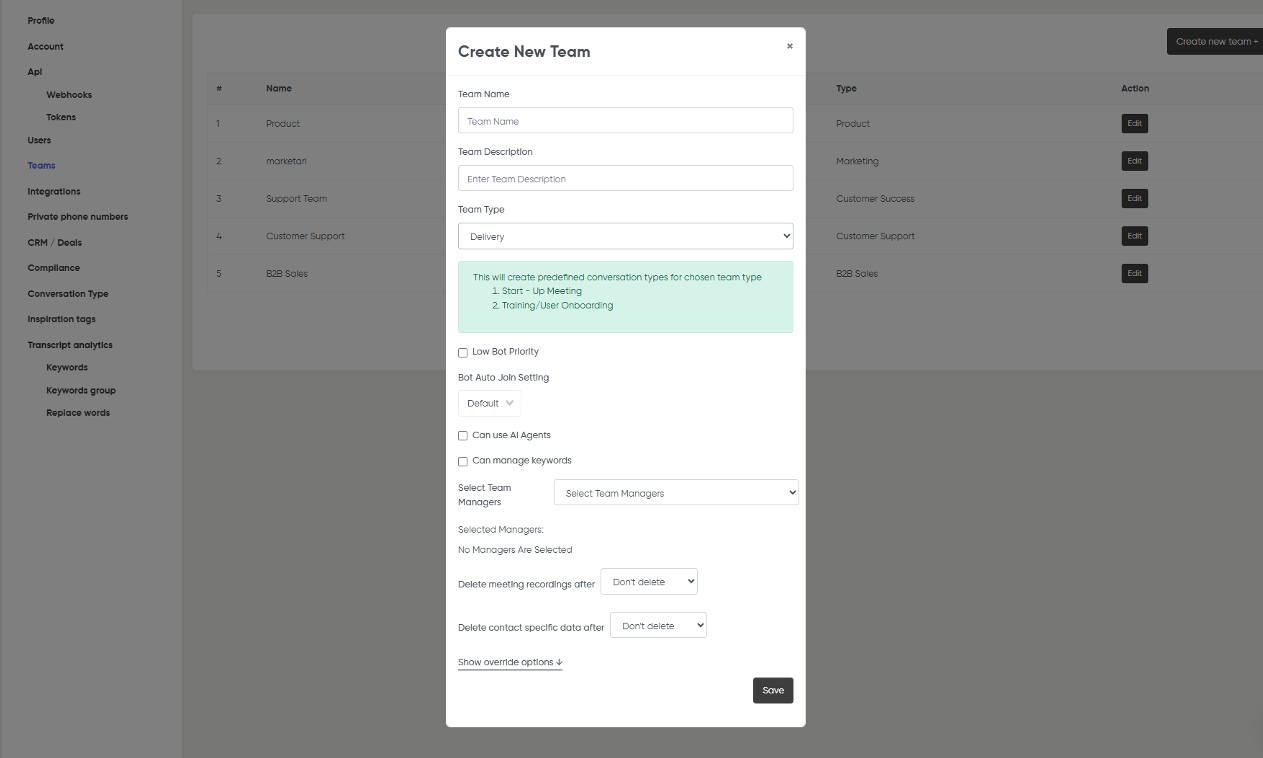Edit the Product team row

coord(1134,124)
